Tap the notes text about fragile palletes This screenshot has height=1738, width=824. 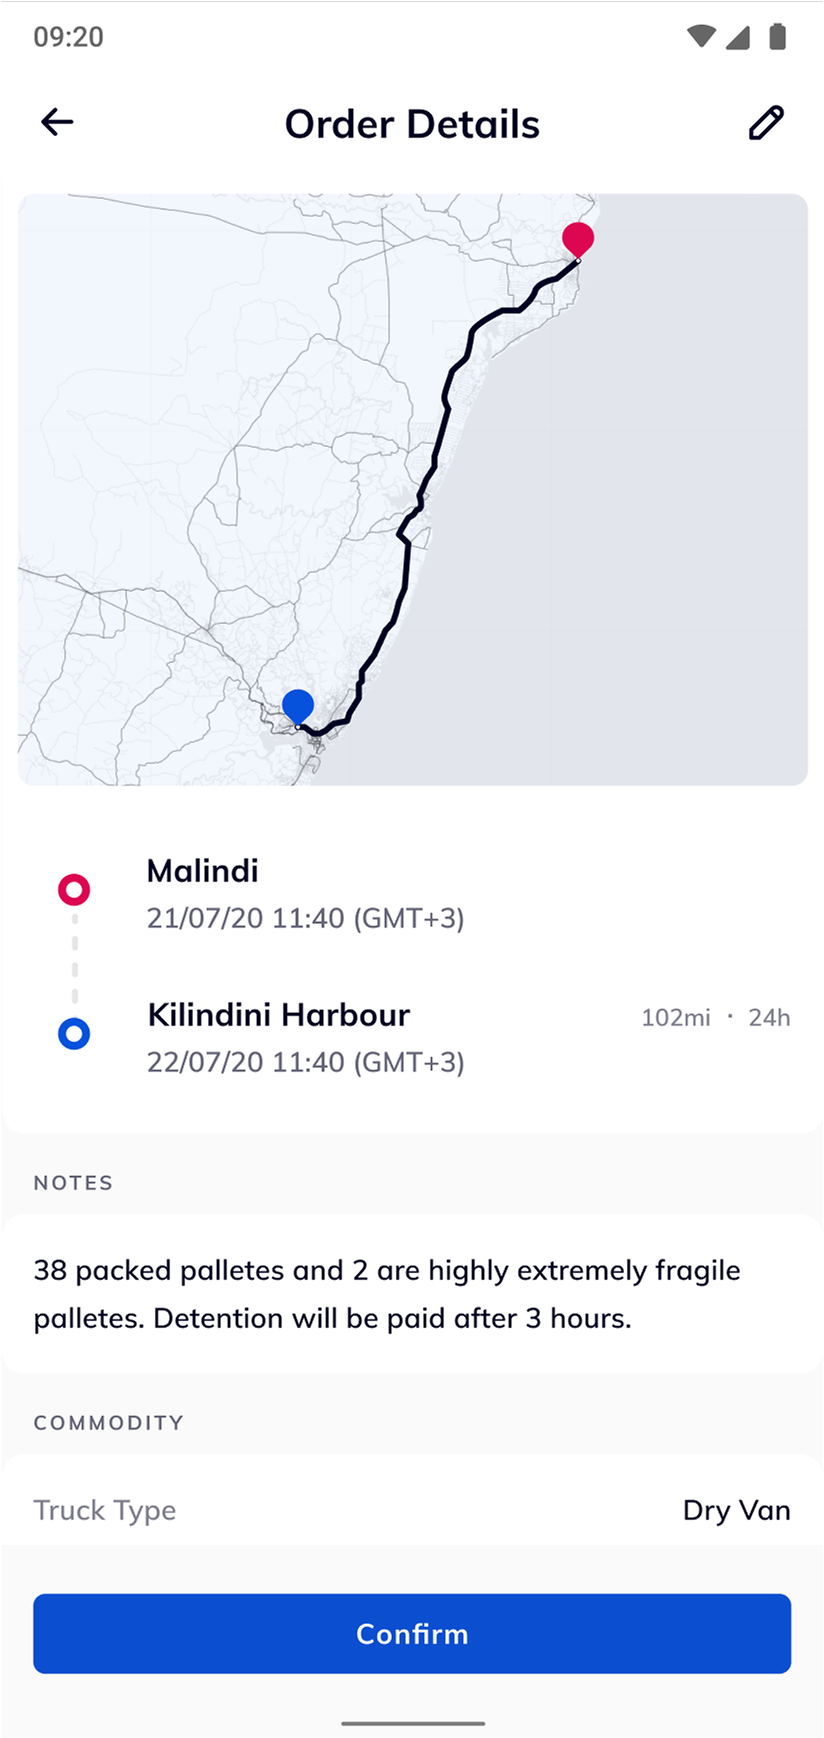pos(387,1294)
